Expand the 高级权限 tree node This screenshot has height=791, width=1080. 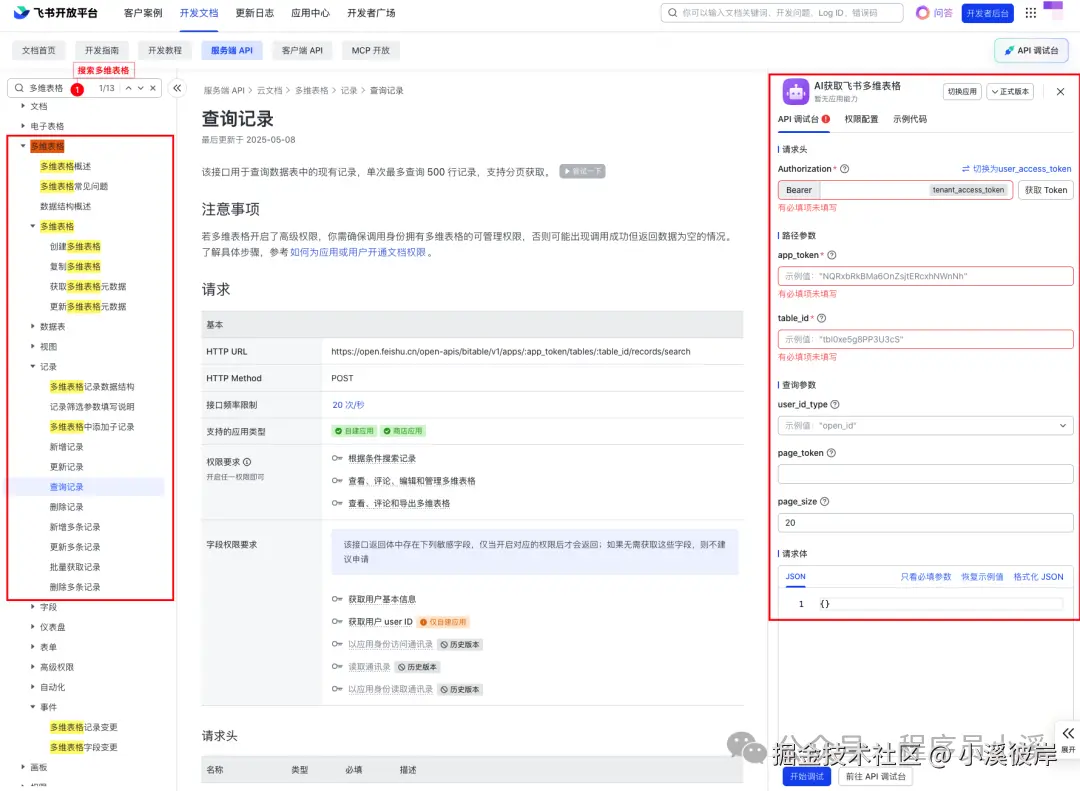[33, 667]
